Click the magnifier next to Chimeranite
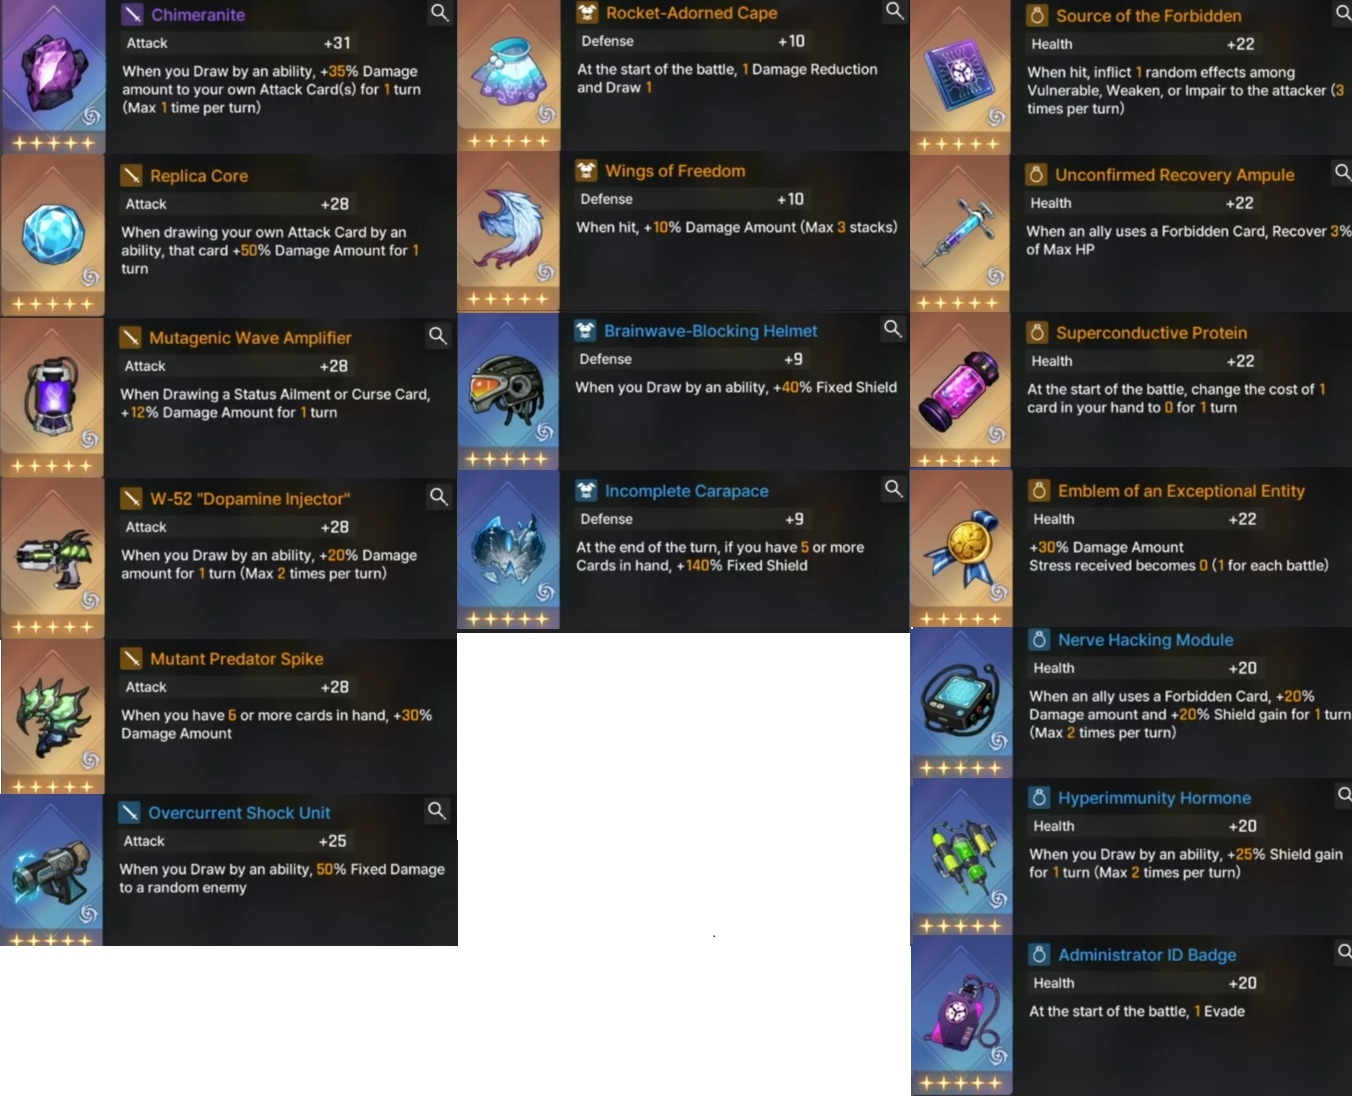The image size is (1352, 1096). coord(440,13)
